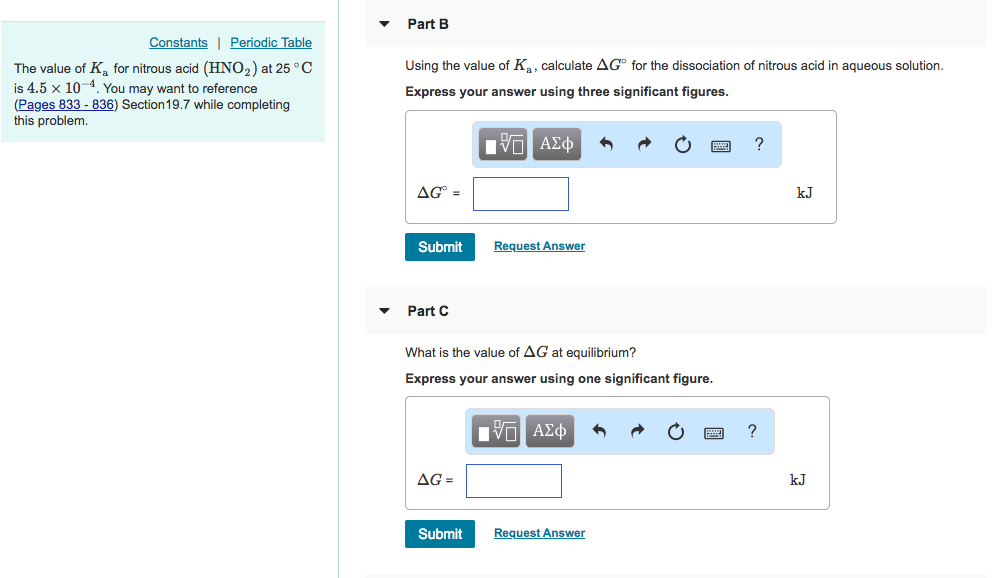Viewport: 992px width, 578px height.
Task: Open equation editor help in Part B
Action: (758, 144)
